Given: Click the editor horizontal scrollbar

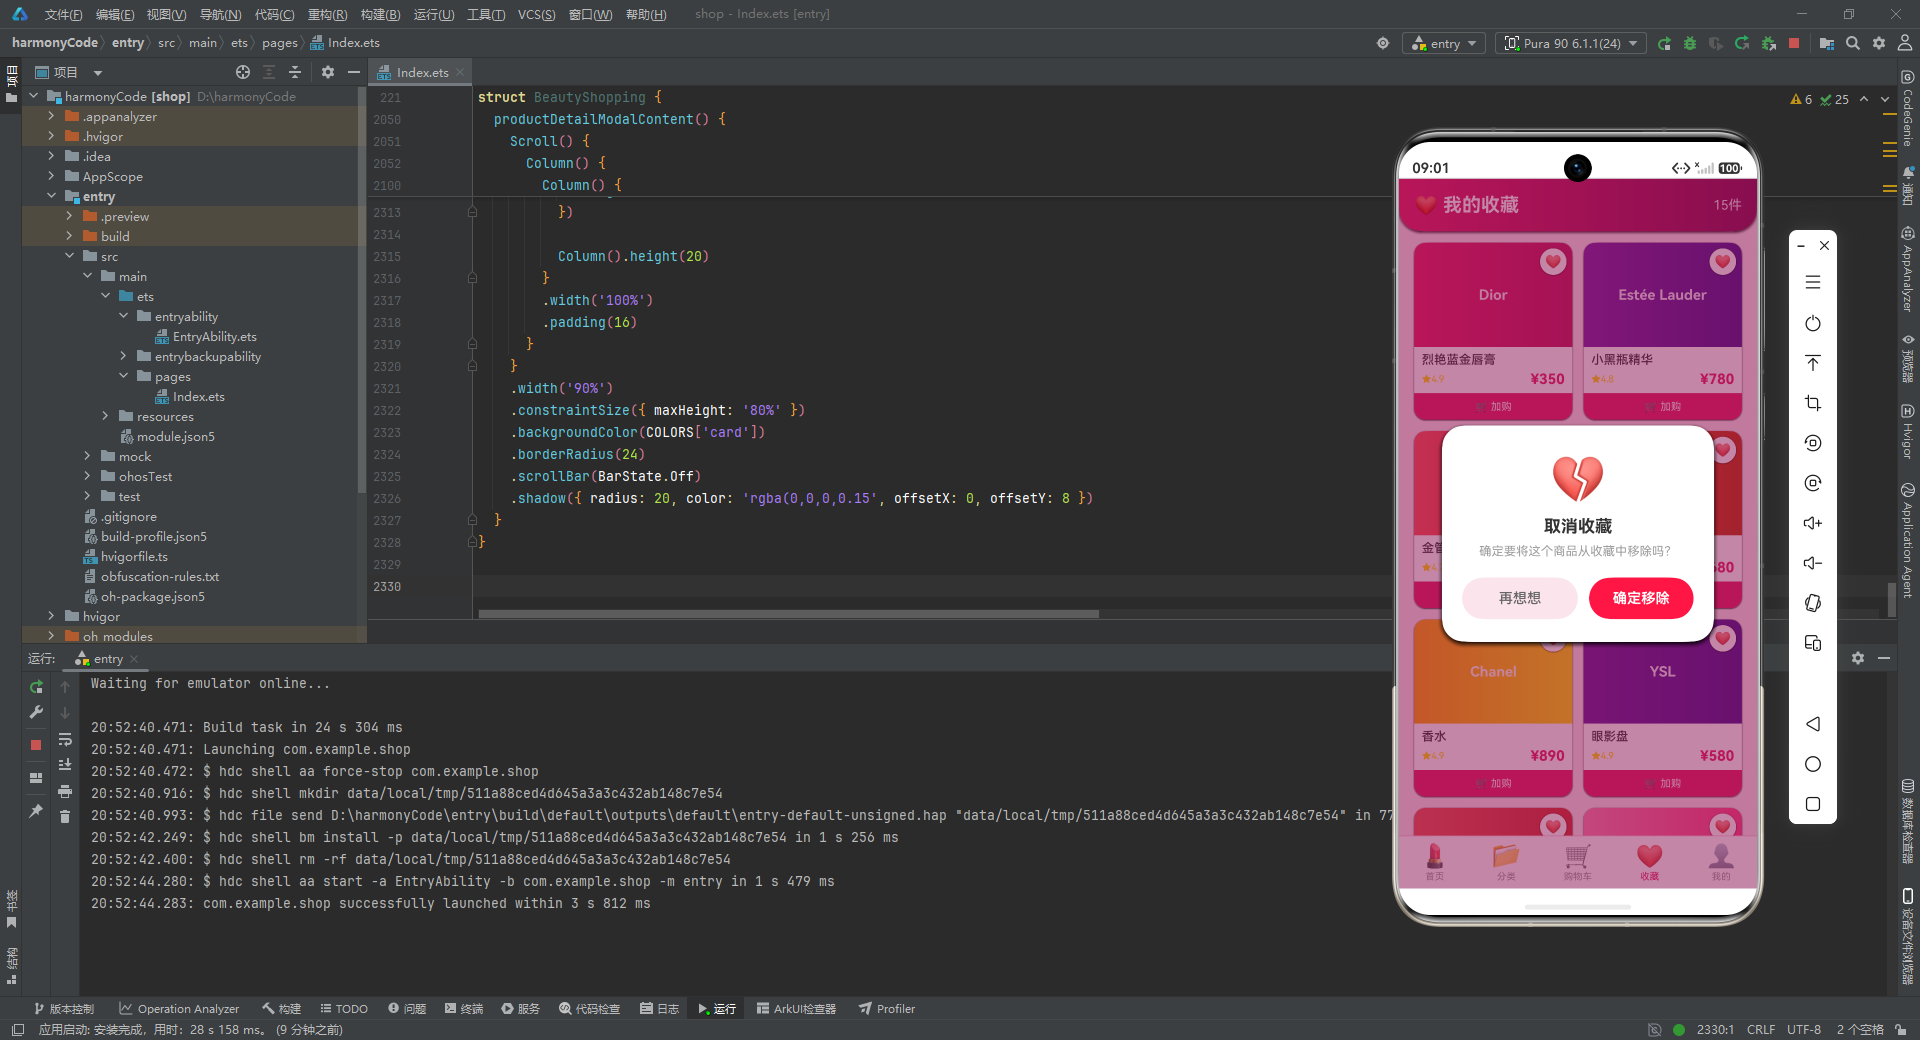Looking at the screenshot, I should click(x=788, y=614).
